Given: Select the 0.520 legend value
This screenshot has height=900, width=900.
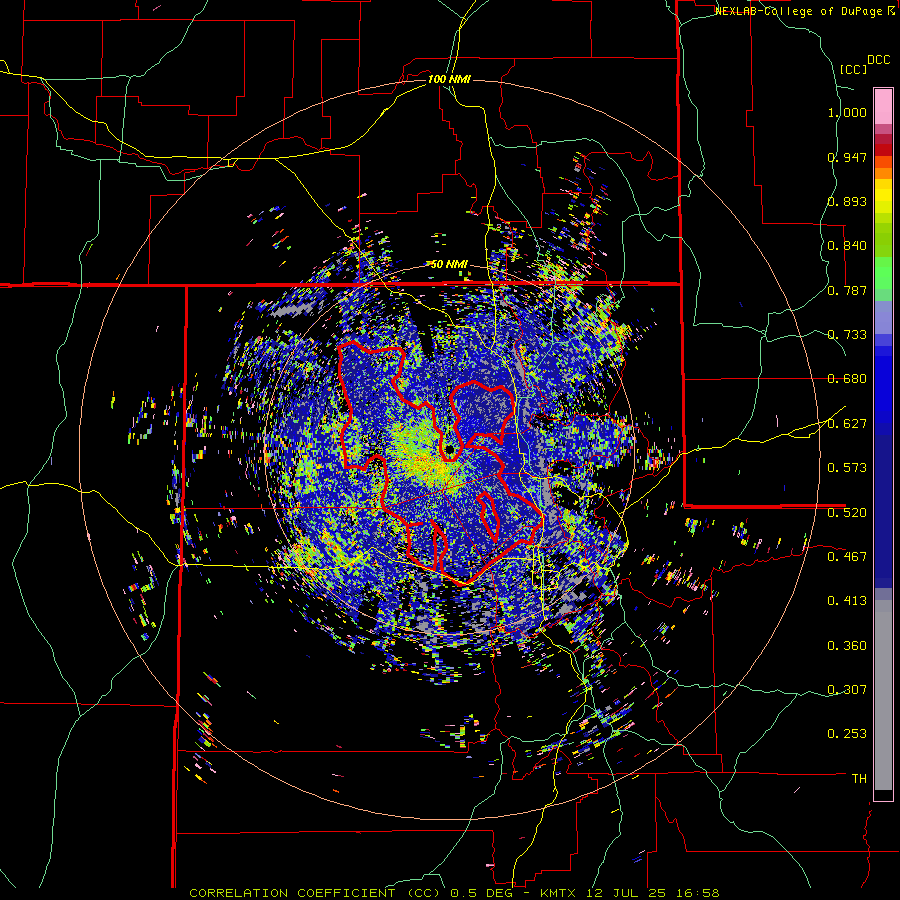Looking at the screenshot, I should (x=847, y=512).
